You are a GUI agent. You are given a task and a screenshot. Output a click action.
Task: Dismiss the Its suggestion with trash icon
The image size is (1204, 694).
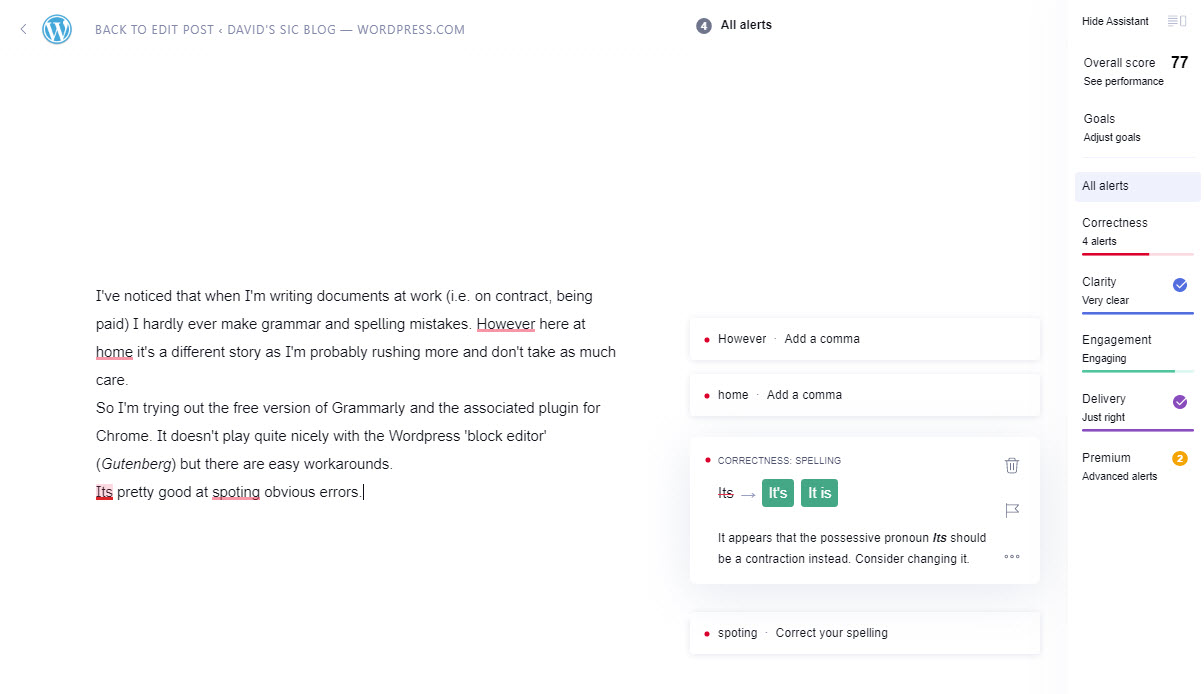(1012, 465)
